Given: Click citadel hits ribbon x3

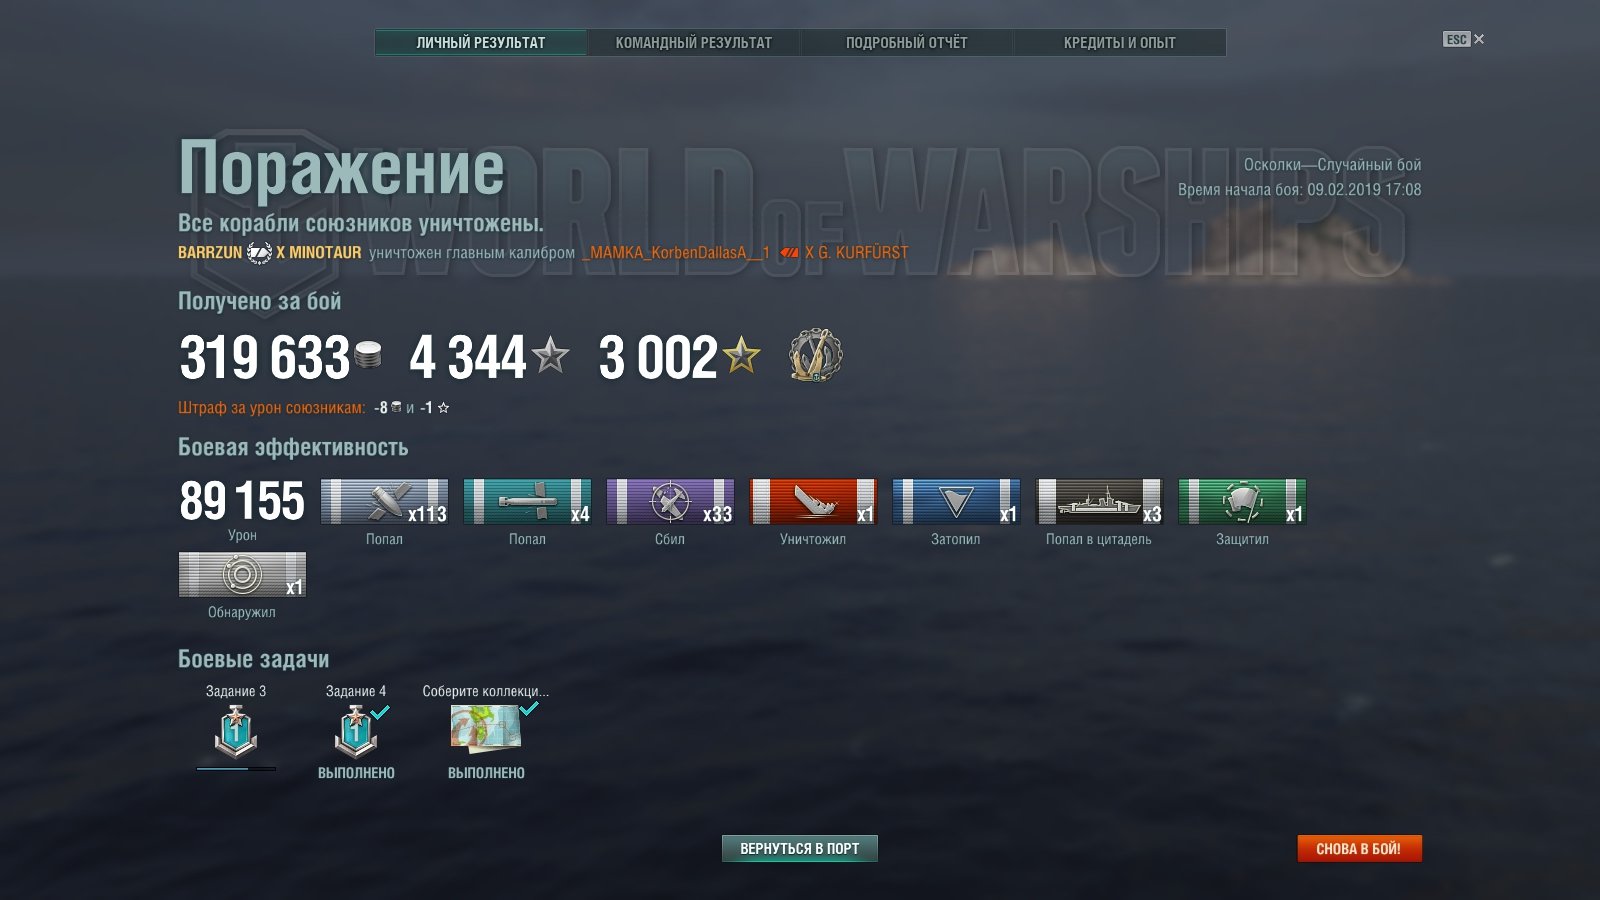Looking at the screenshot, I should 1099,501.
